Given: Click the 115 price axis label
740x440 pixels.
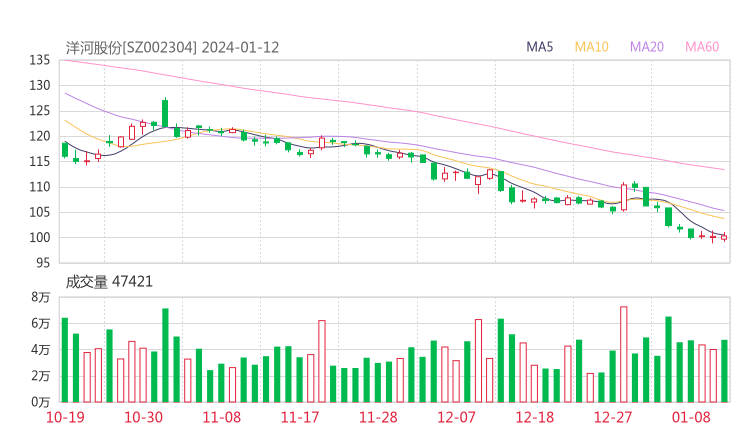Looking at the screenshot, I should tap(40, 161).
